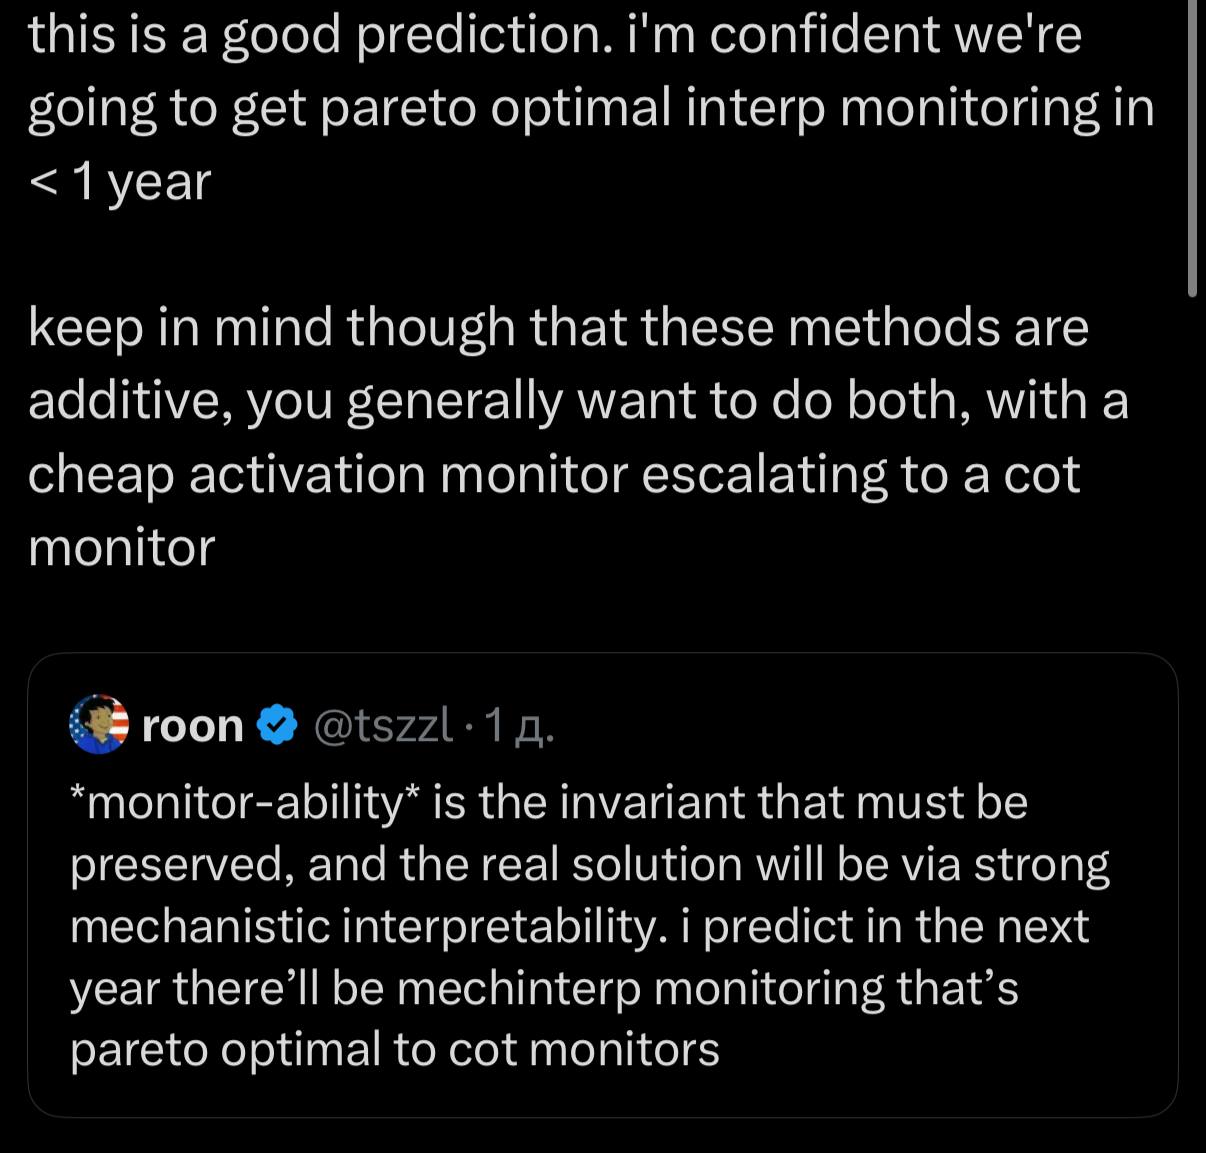This screenshot has height=1153, width=1206.
Task: Click the line 'keep in mind though that these'
Action: (x=558, y=327)
